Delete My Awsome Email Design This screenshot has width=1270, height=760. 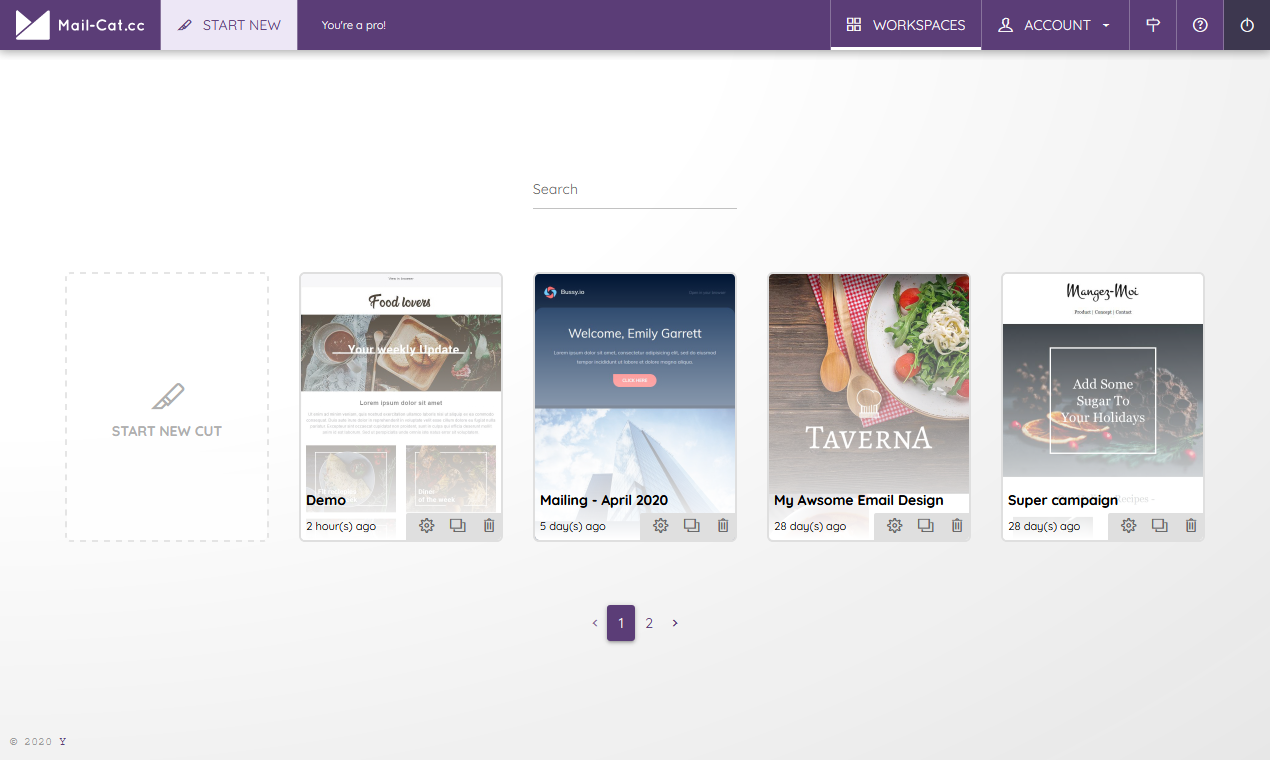(x=957, y=525)
